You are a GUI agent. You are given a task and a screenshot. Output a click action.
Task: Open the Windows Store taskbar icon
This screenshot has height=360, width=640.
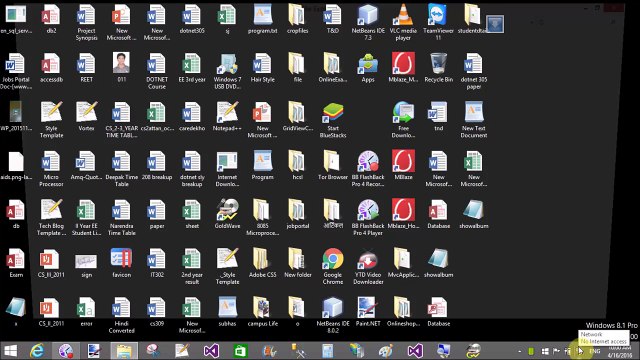(x=240, y=351)
